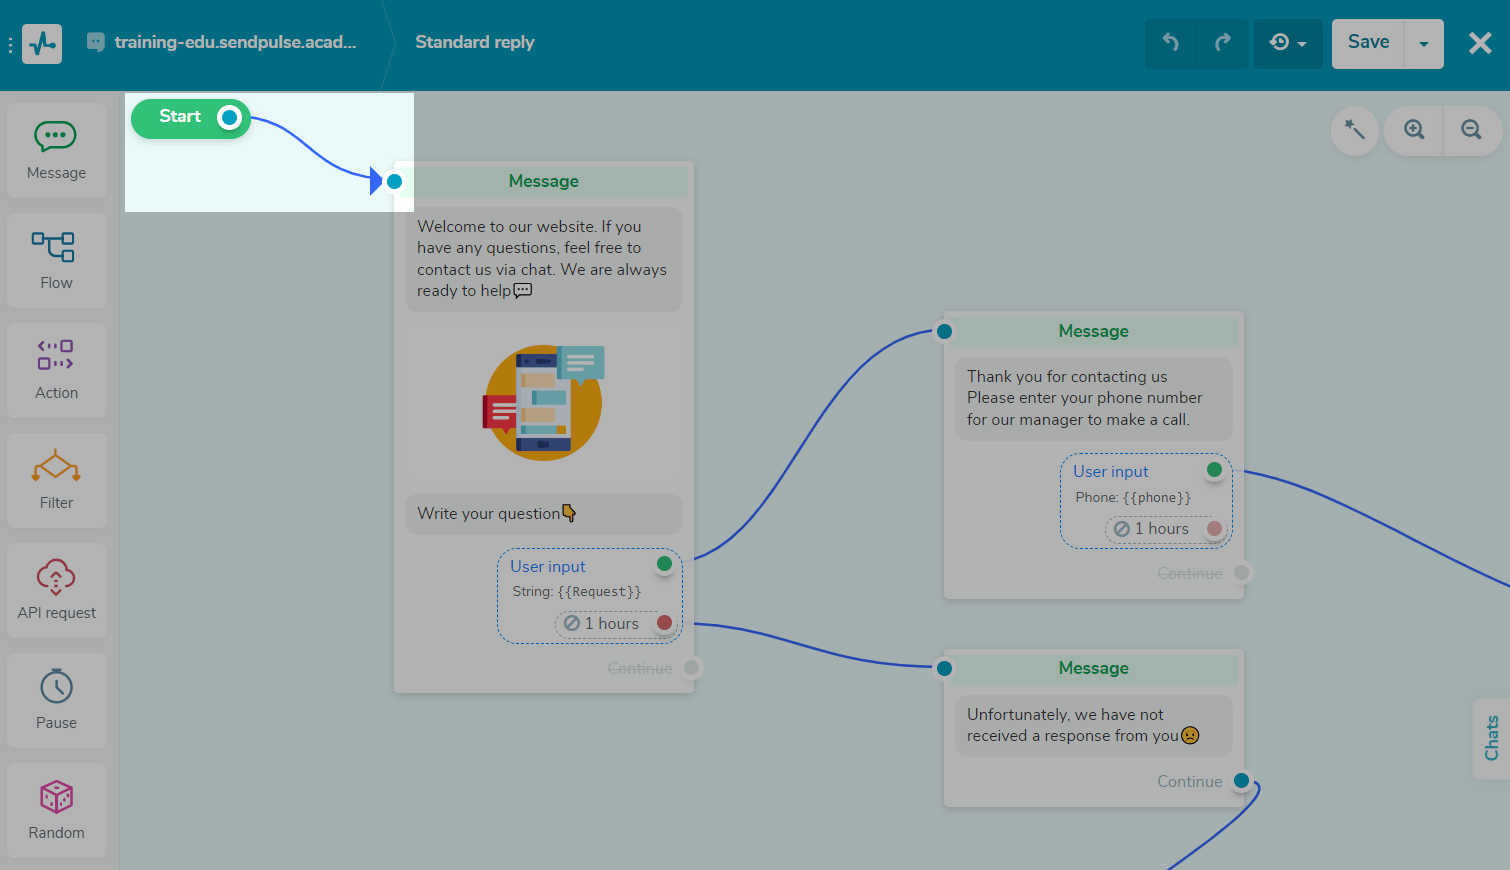This screenshot has height=870, width=1510.
Task: Select the Filter block in the sidebar
Action: [x=56, y=480]
